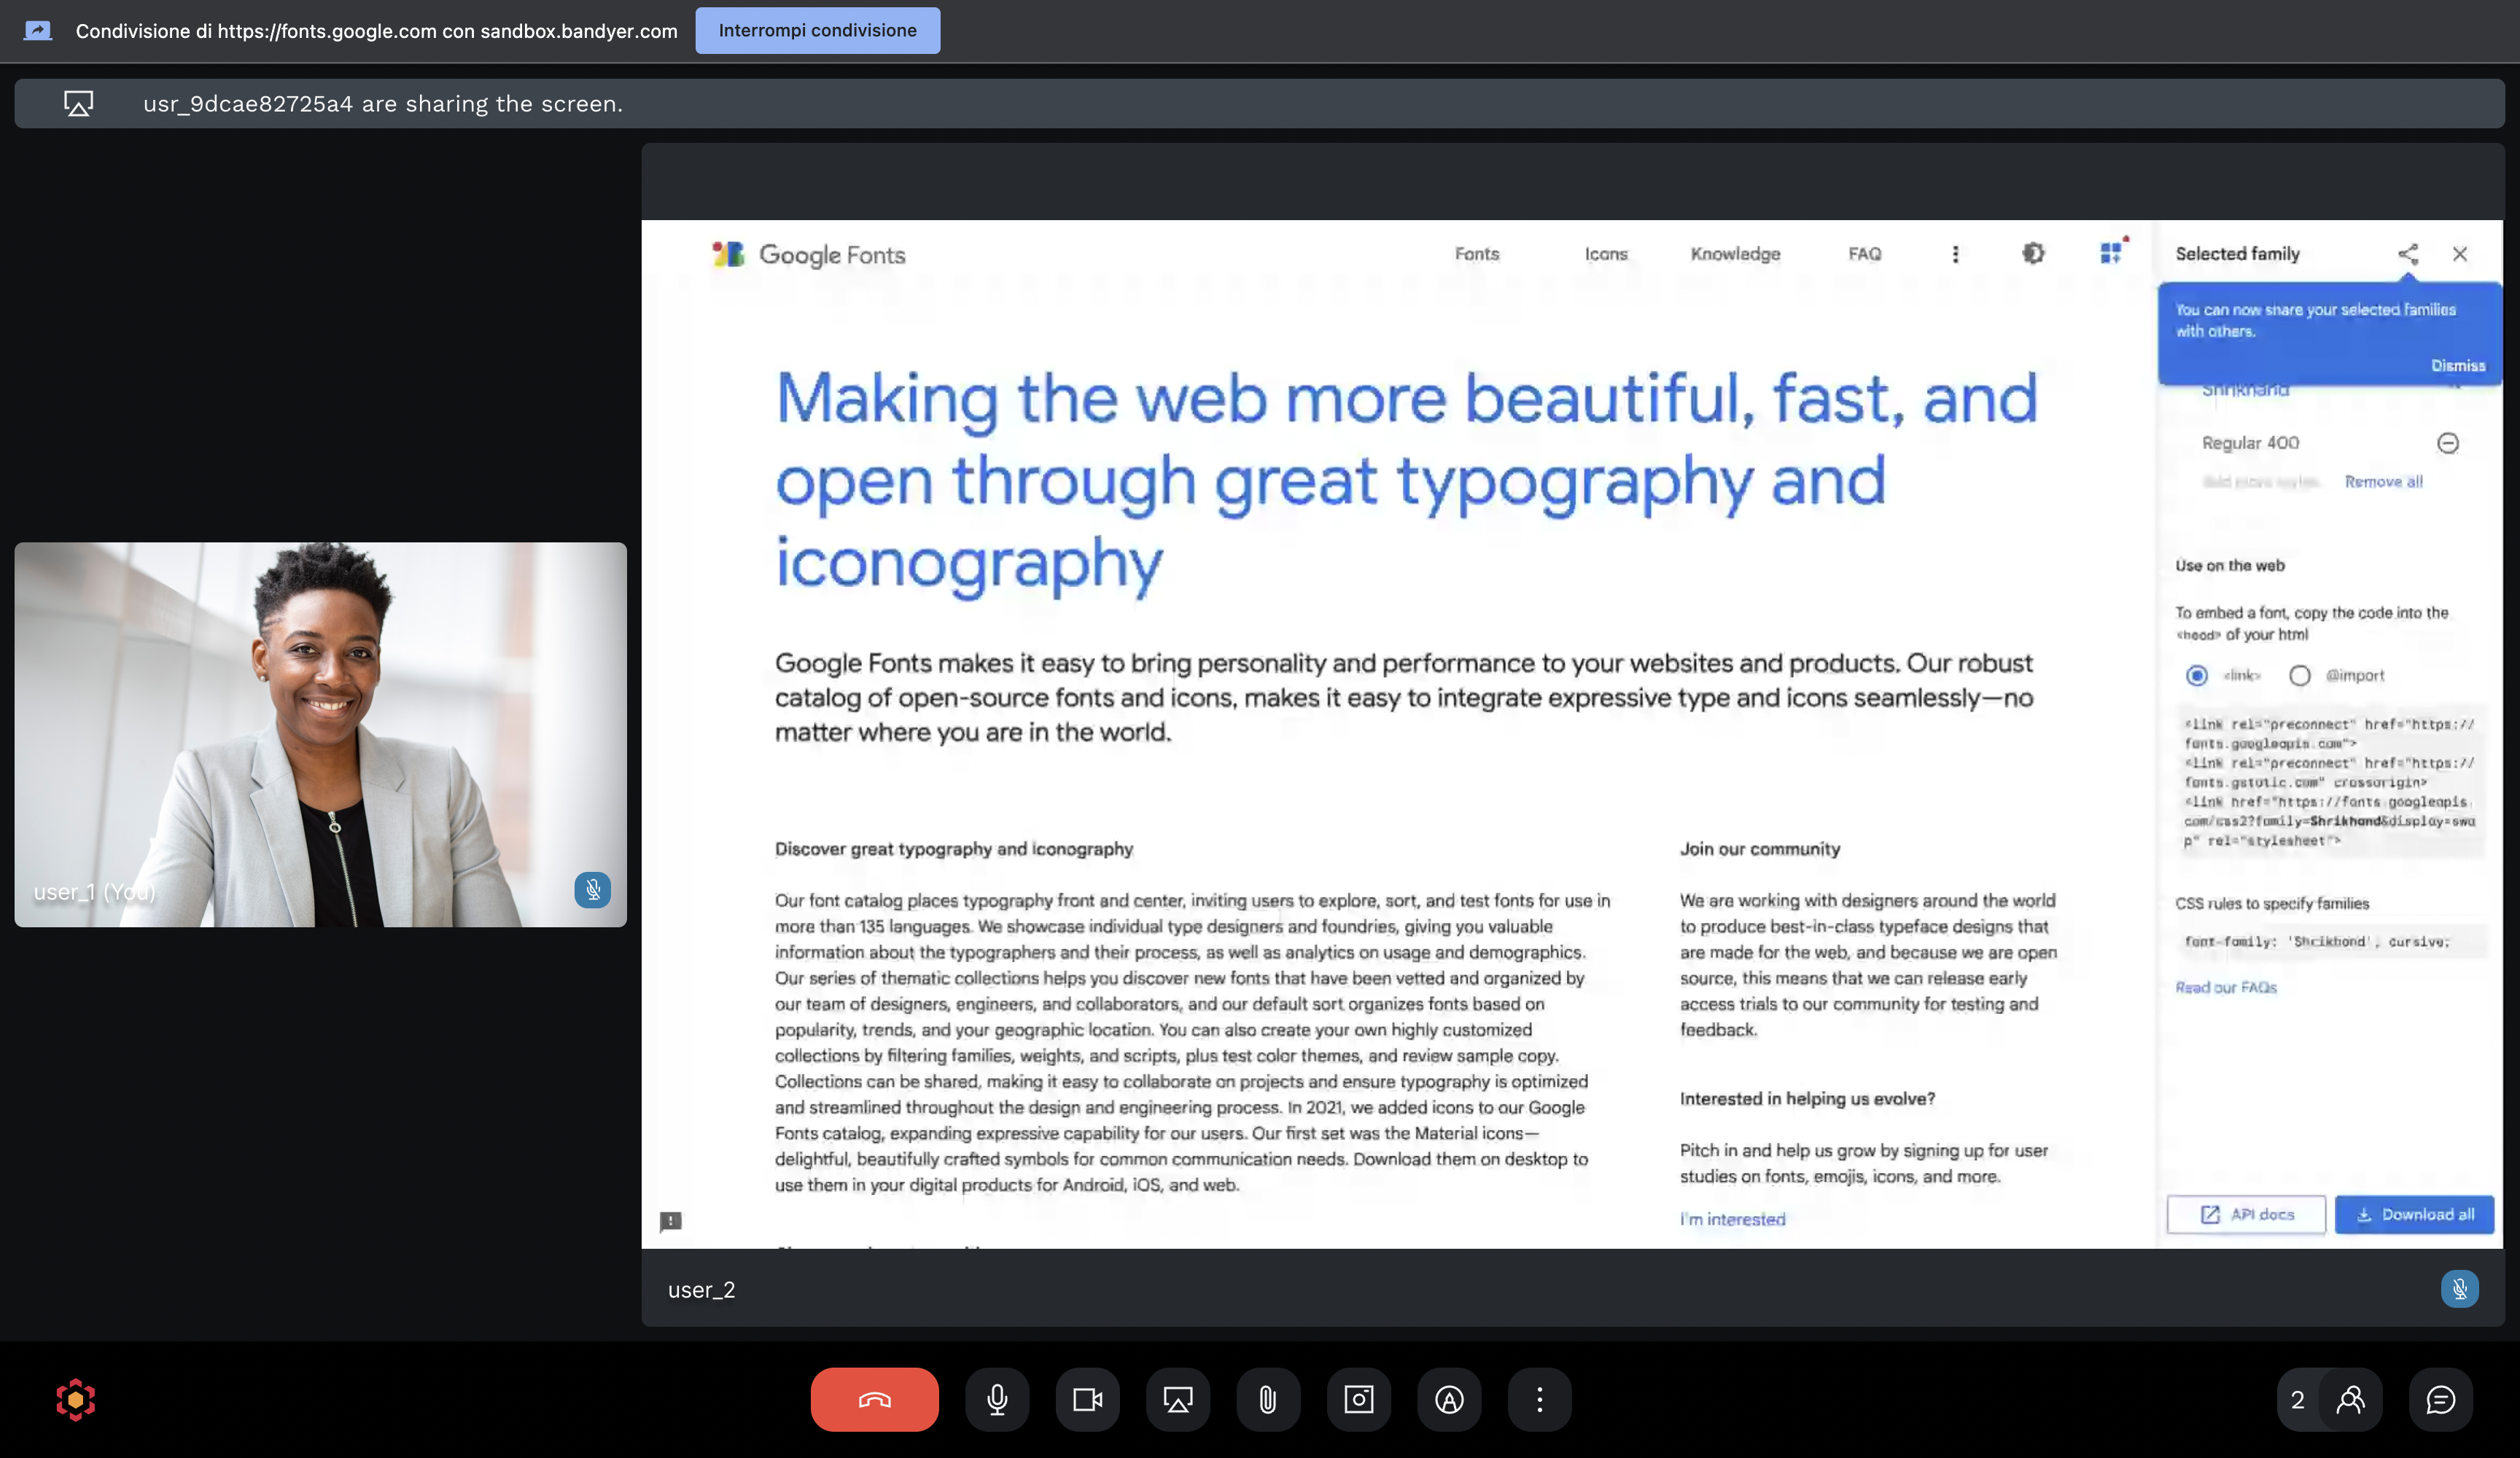Share the selected family
Screen dimensions: 2520x1458
(x=2408, y=254)
